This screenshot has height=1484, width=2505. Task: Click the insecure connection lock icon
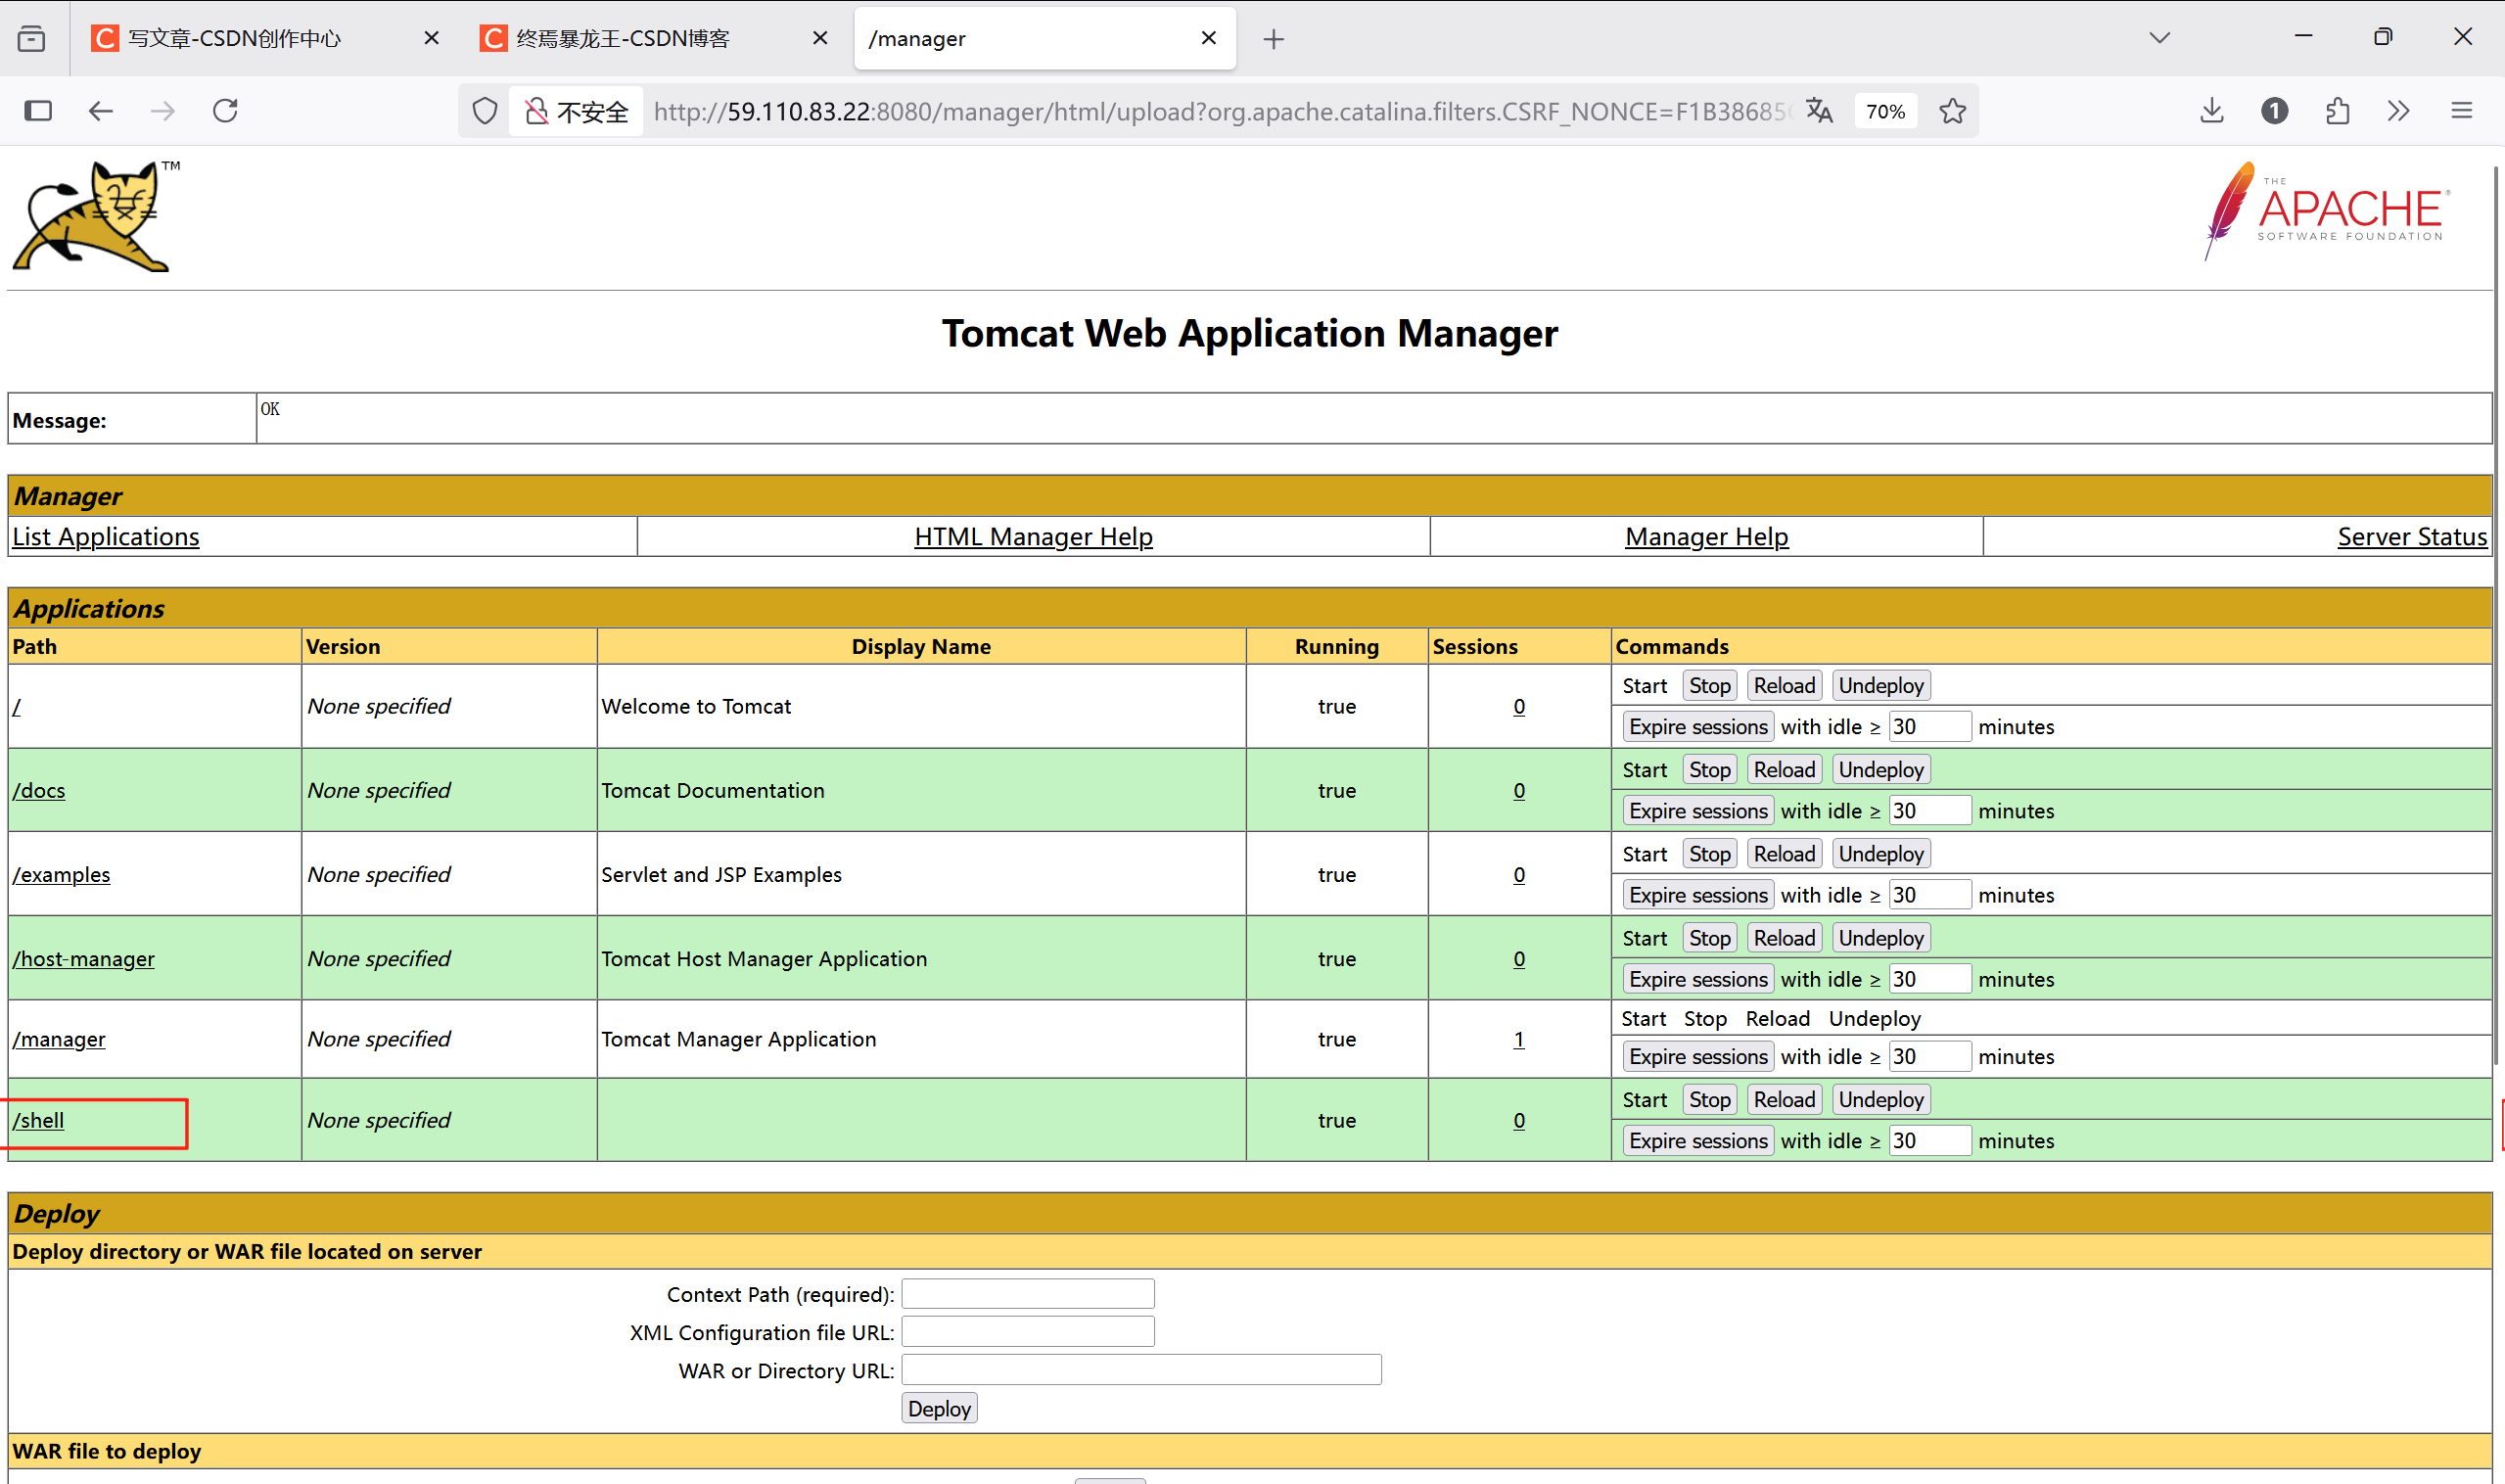pyautogui.click(x=537, y=111)
